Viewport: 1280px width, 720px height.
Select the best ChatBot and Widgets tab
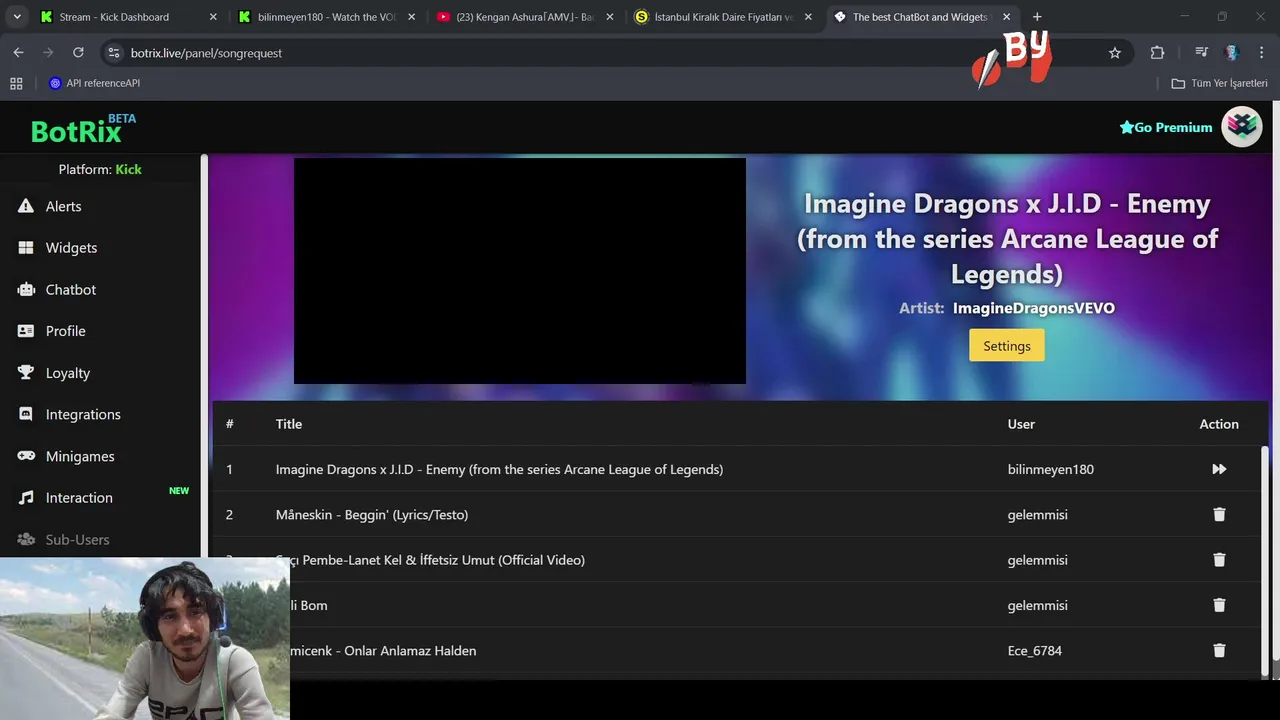(920, 17)
